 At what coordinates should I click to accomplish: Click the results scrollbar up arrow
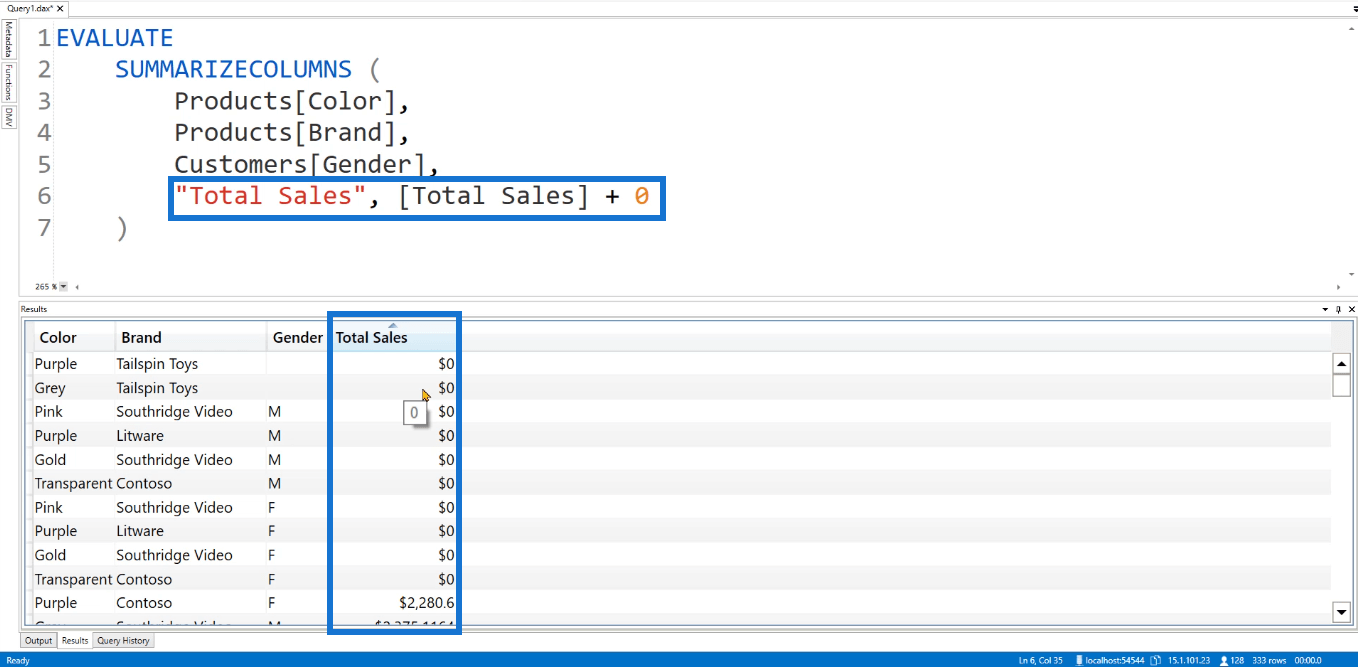point(1342,364)
